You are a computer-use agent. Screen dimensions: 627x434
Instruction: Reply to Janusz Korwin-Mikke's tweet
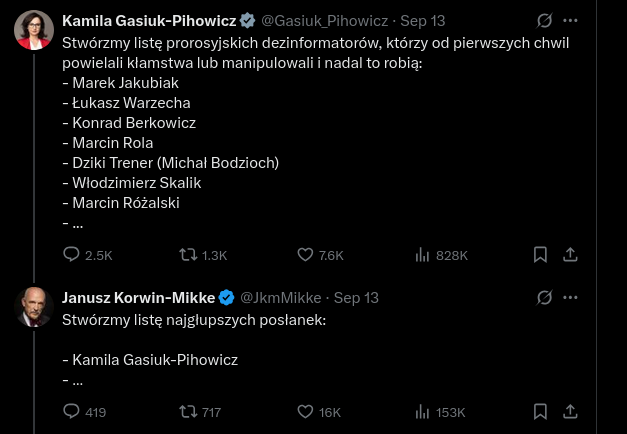71,411
